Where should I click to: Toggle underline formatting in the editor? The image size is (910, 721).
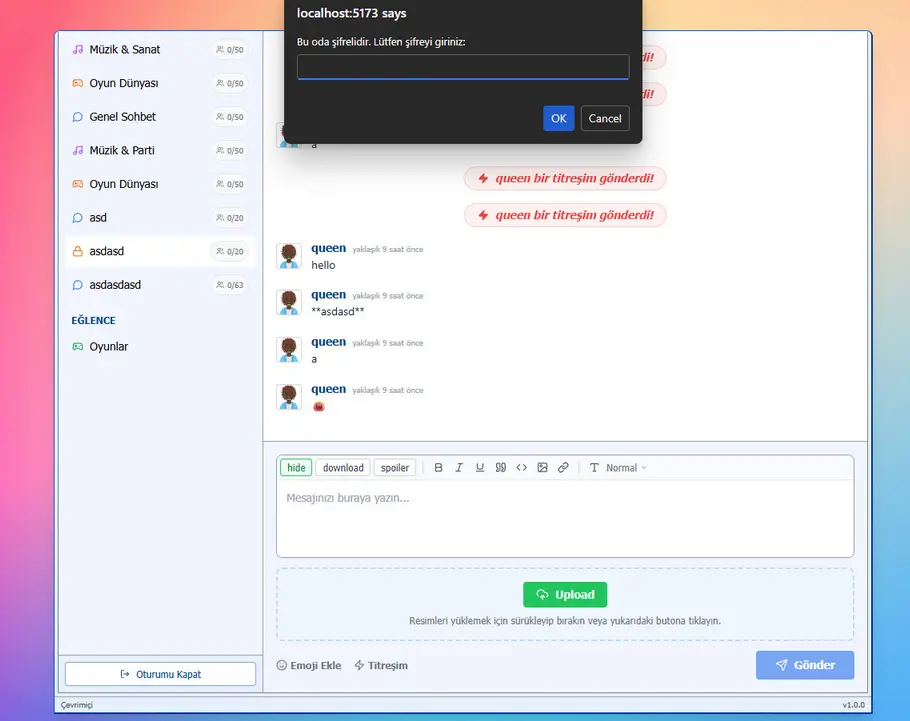[480, 468]
